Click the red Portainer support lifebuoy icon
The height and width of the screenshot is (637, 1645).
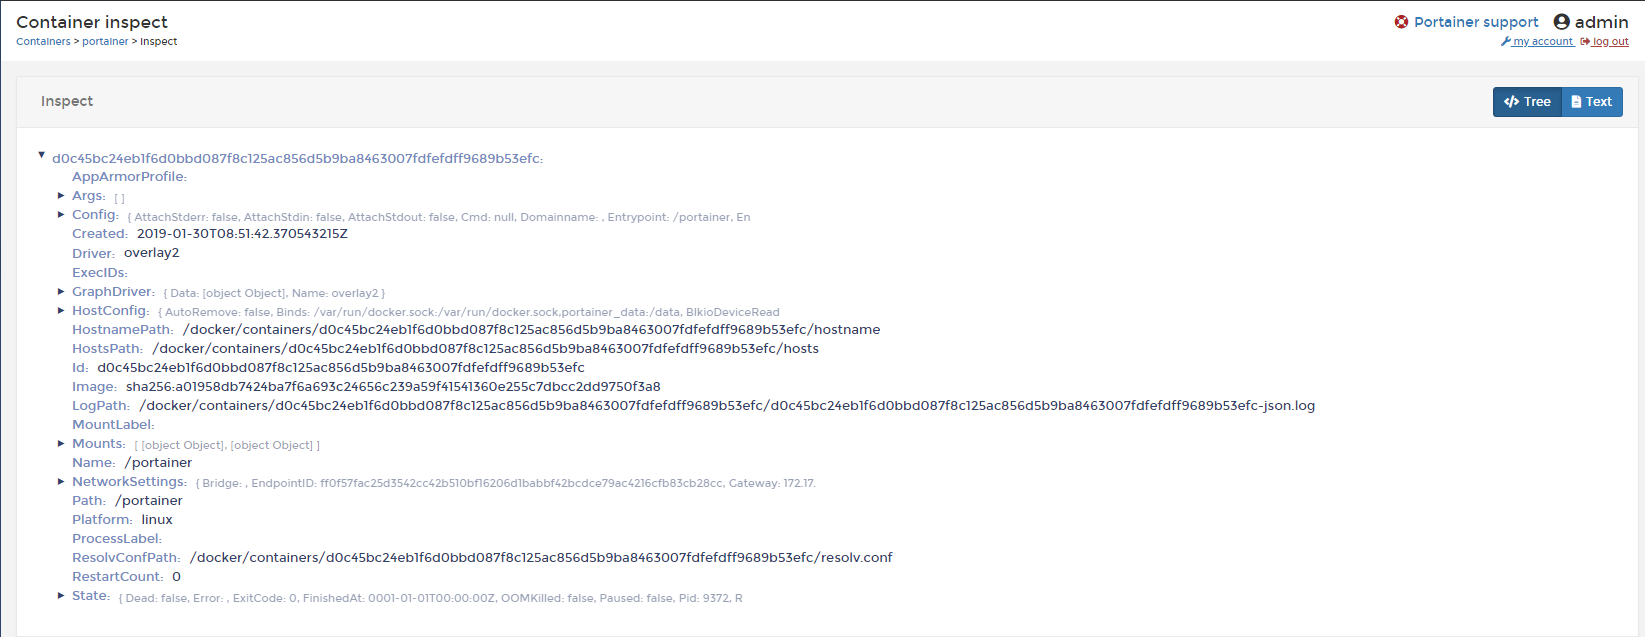point(1401,22)
